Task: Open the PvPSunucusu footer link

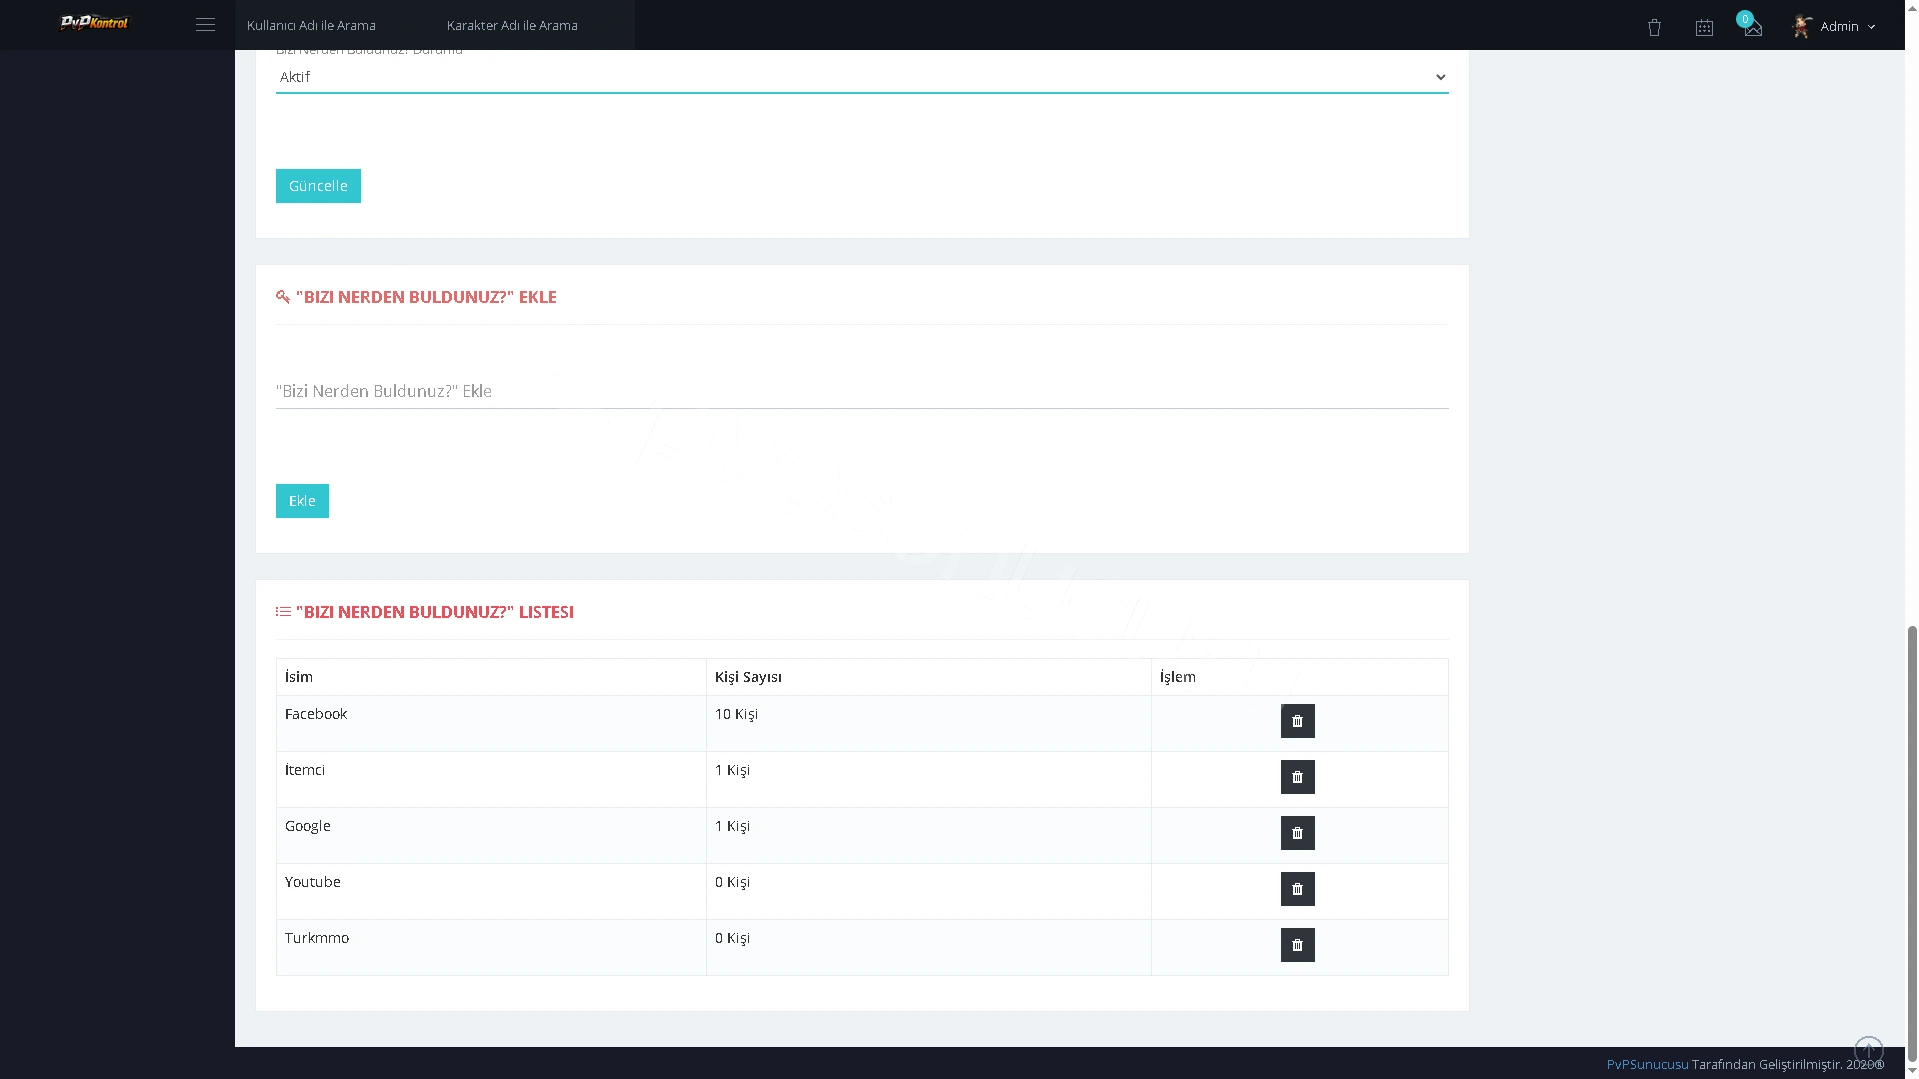Action: [x=1647, y=1064]
